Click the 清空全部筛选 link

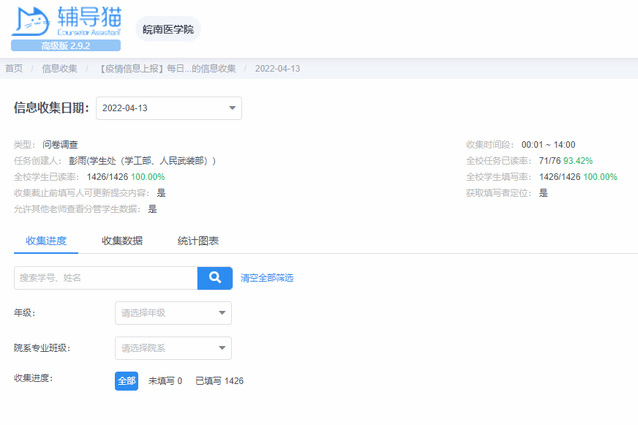coord(267,278)
